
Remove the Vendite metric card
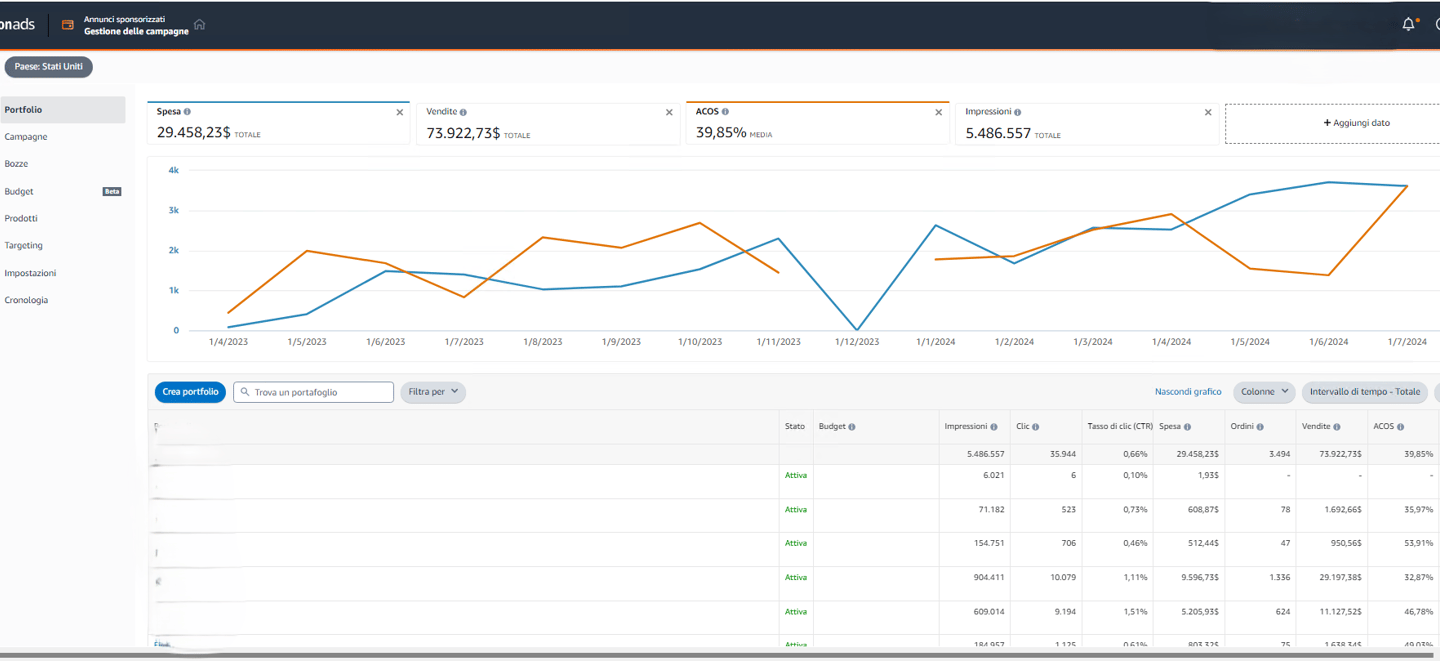coord(669,112)
